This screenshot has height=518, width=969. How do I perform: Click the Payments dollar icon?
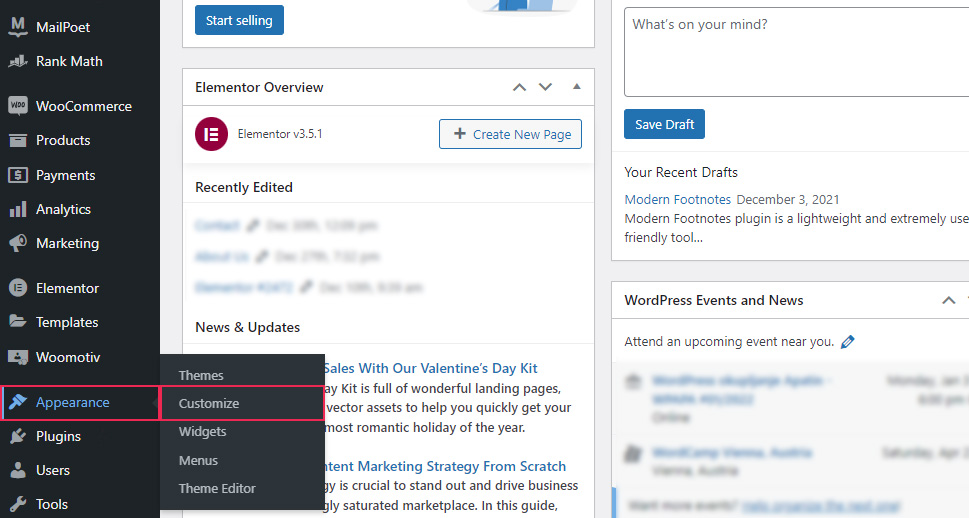17,175
